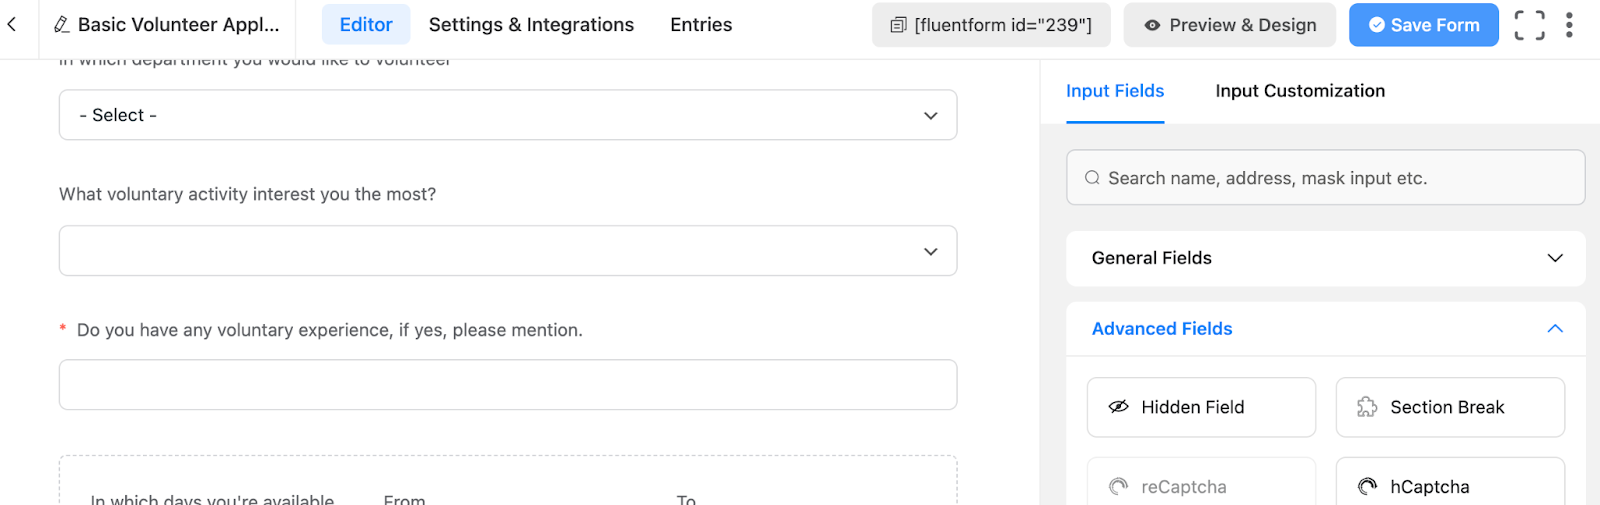Expand the General Fields section
This screenshot has width=1600, height=505.
[1325, 258]
